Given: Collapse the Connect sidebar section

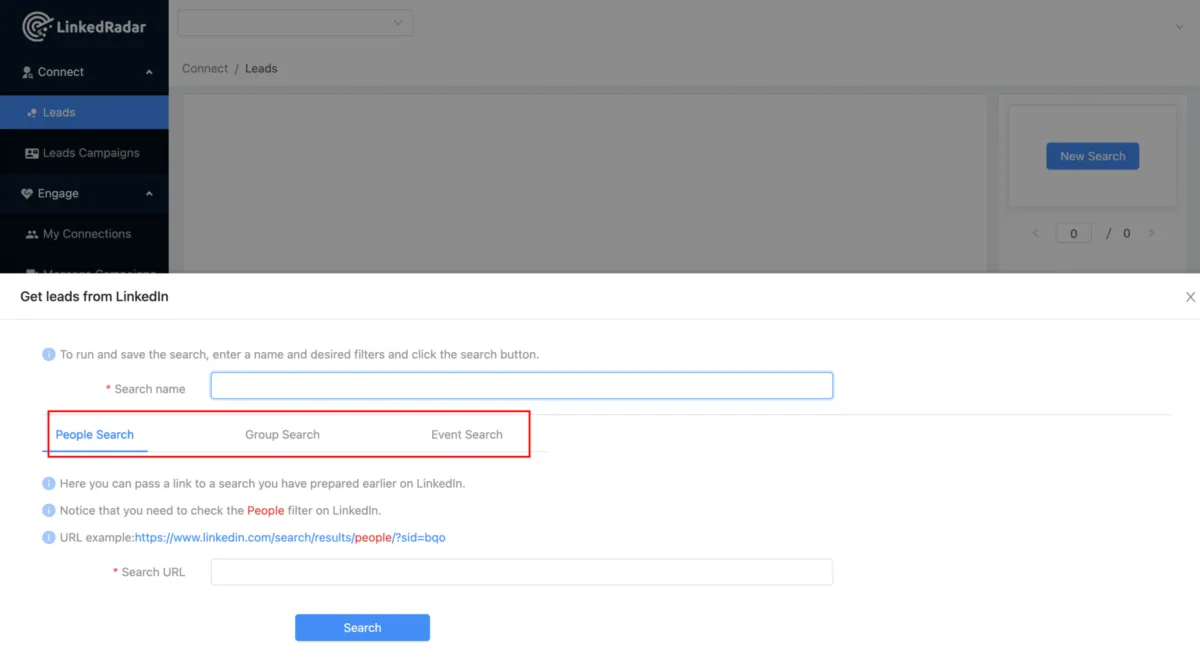Looking at the screenshot, I should coord(149,72).
